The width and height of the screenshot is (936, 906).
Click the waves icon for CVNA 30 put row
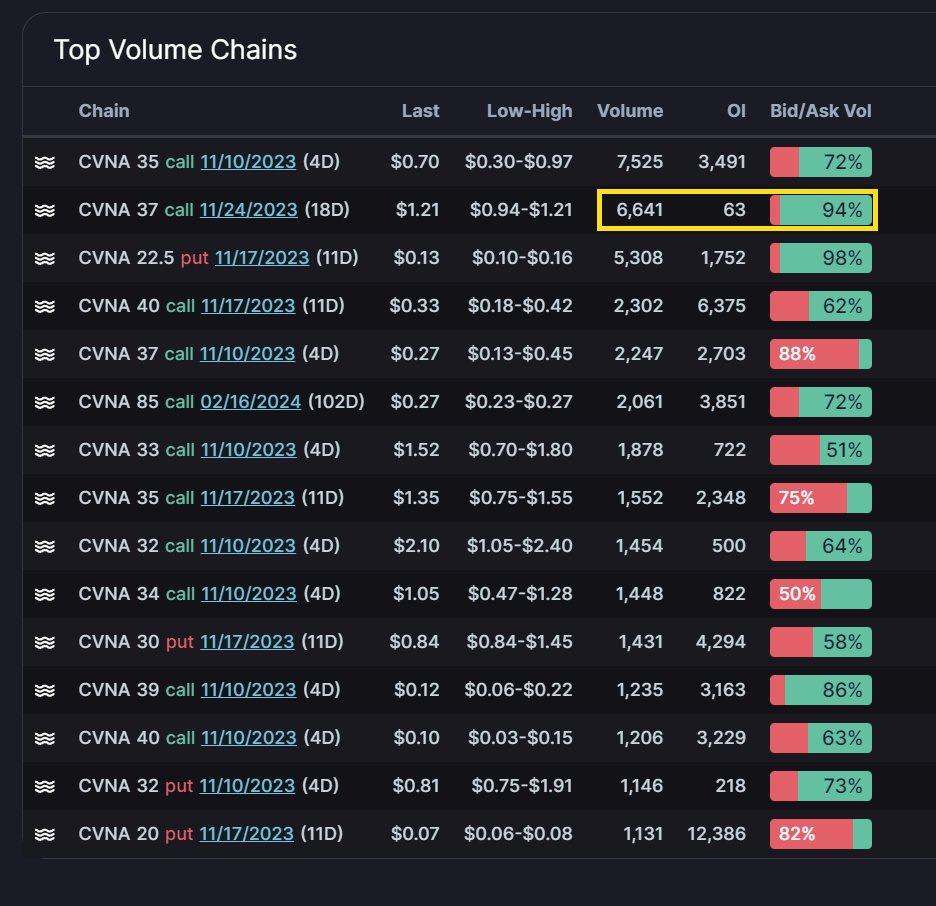click(x=45, y=642)
